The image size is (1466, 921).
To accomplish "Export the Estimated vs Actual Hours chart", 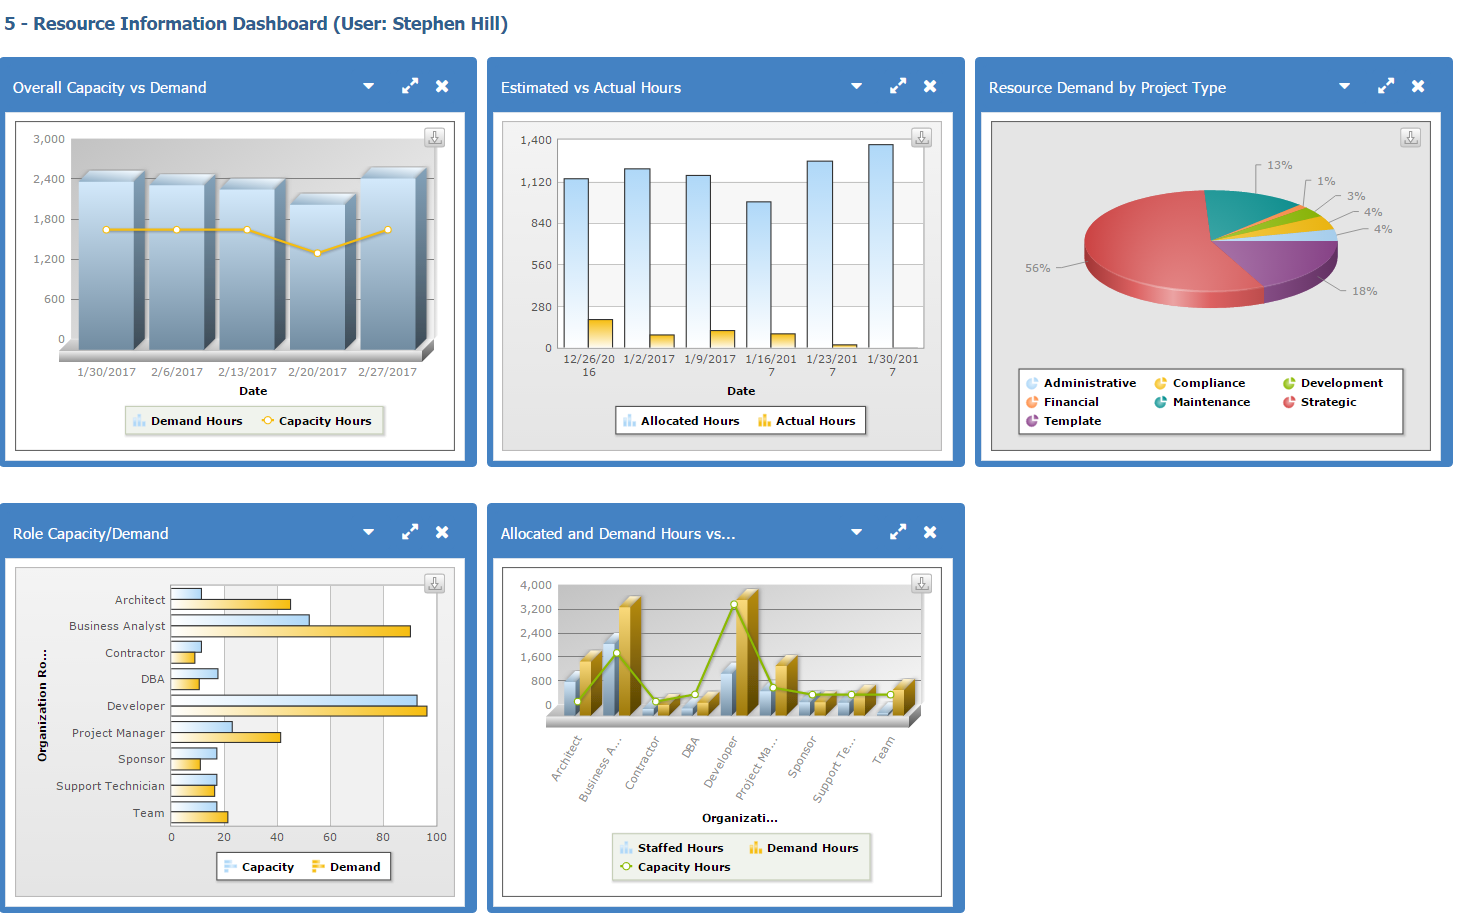I will click(x=922, y=138).
